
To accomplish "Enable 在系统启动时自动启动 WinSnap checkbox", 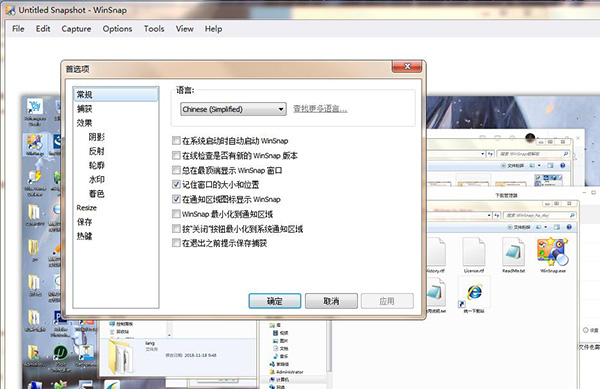I will point(176,141).
